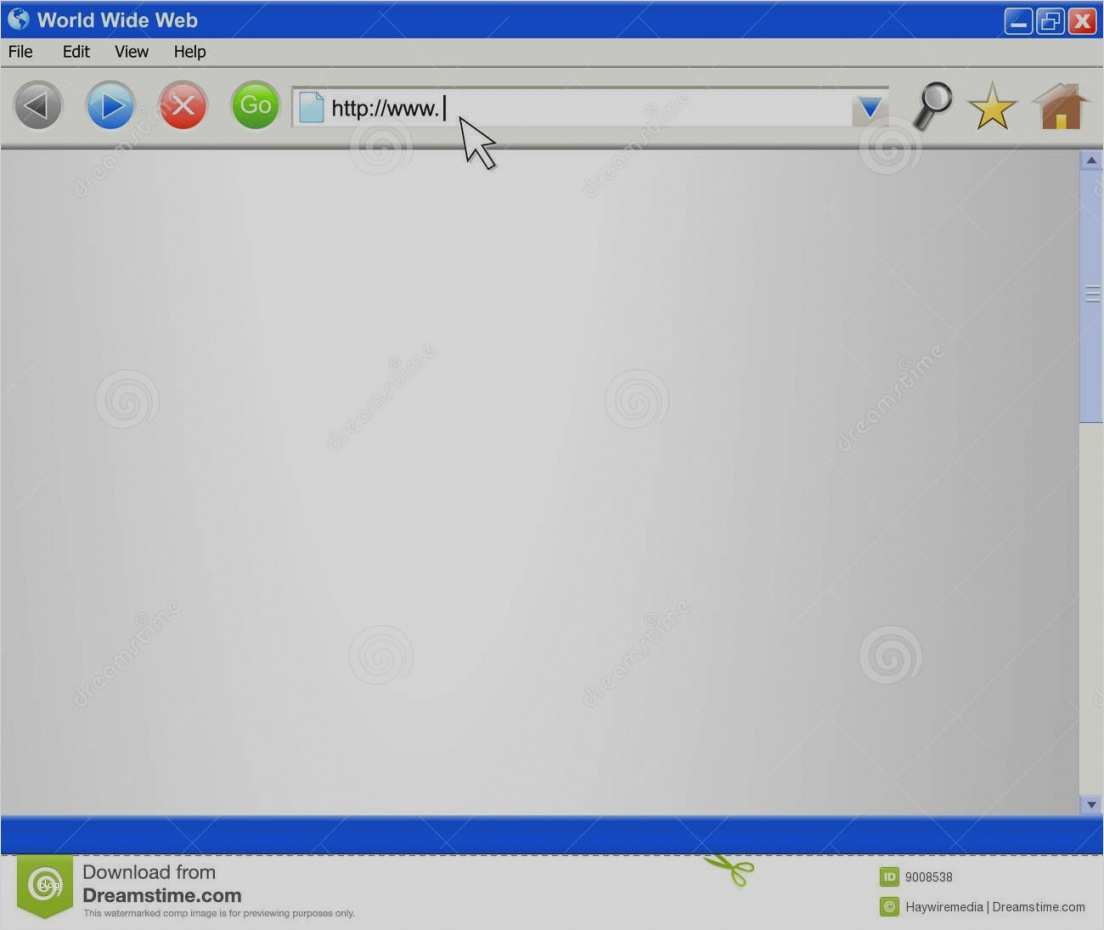1104x930 pixels.
Task: Select the magnifying glass search icon
Action: click(x=931, y=105)
